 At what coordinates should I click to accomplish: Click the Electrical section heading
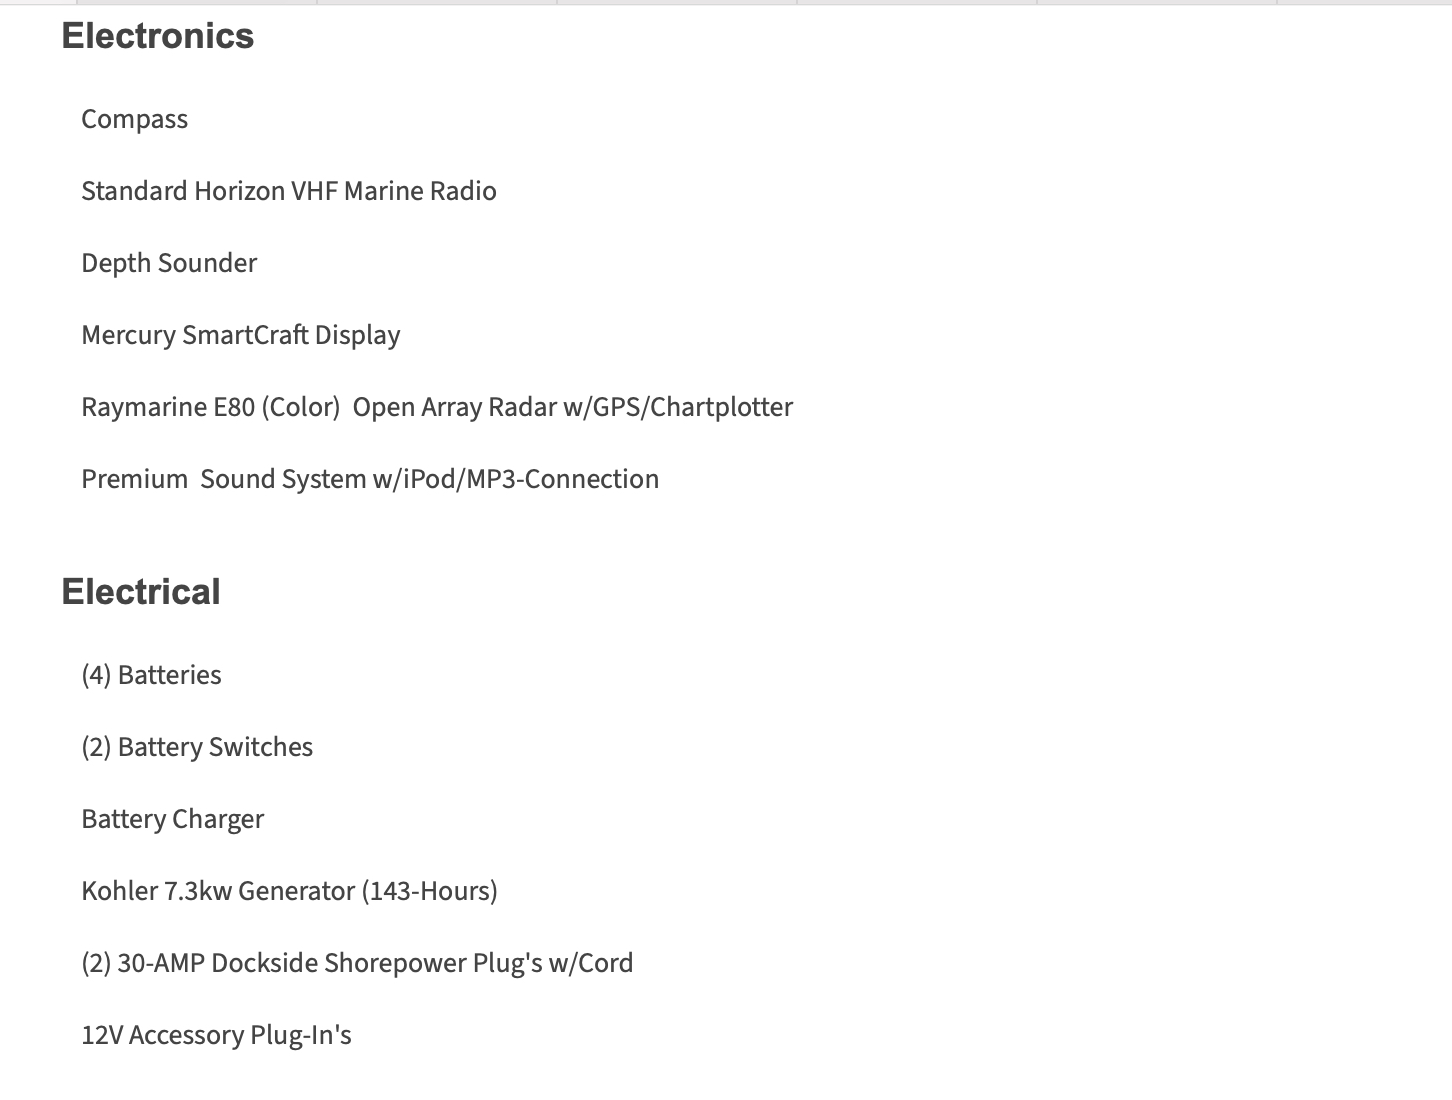141,592
